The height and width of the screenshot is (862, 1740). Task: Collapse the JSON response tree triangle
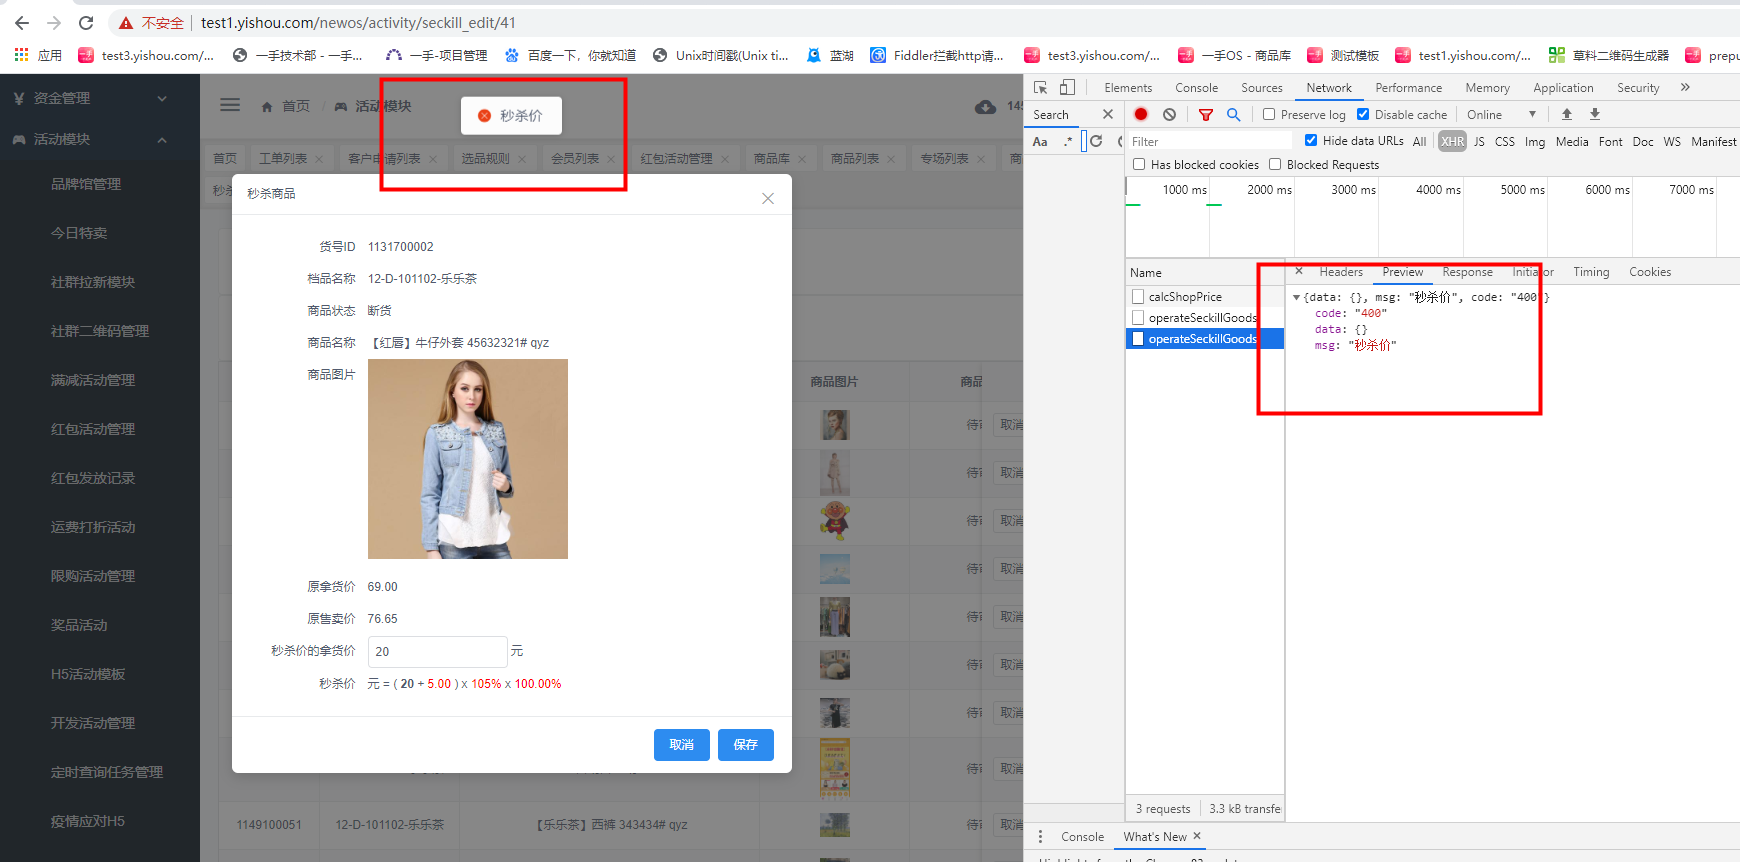[1297, 297]
